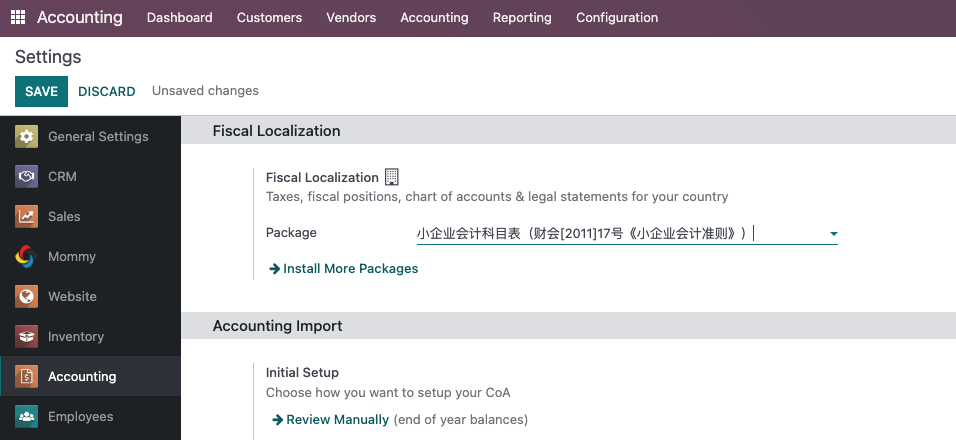The image size is (956, 440).
Task: Discard the unsaved changes
Action: tap(107, 91)
